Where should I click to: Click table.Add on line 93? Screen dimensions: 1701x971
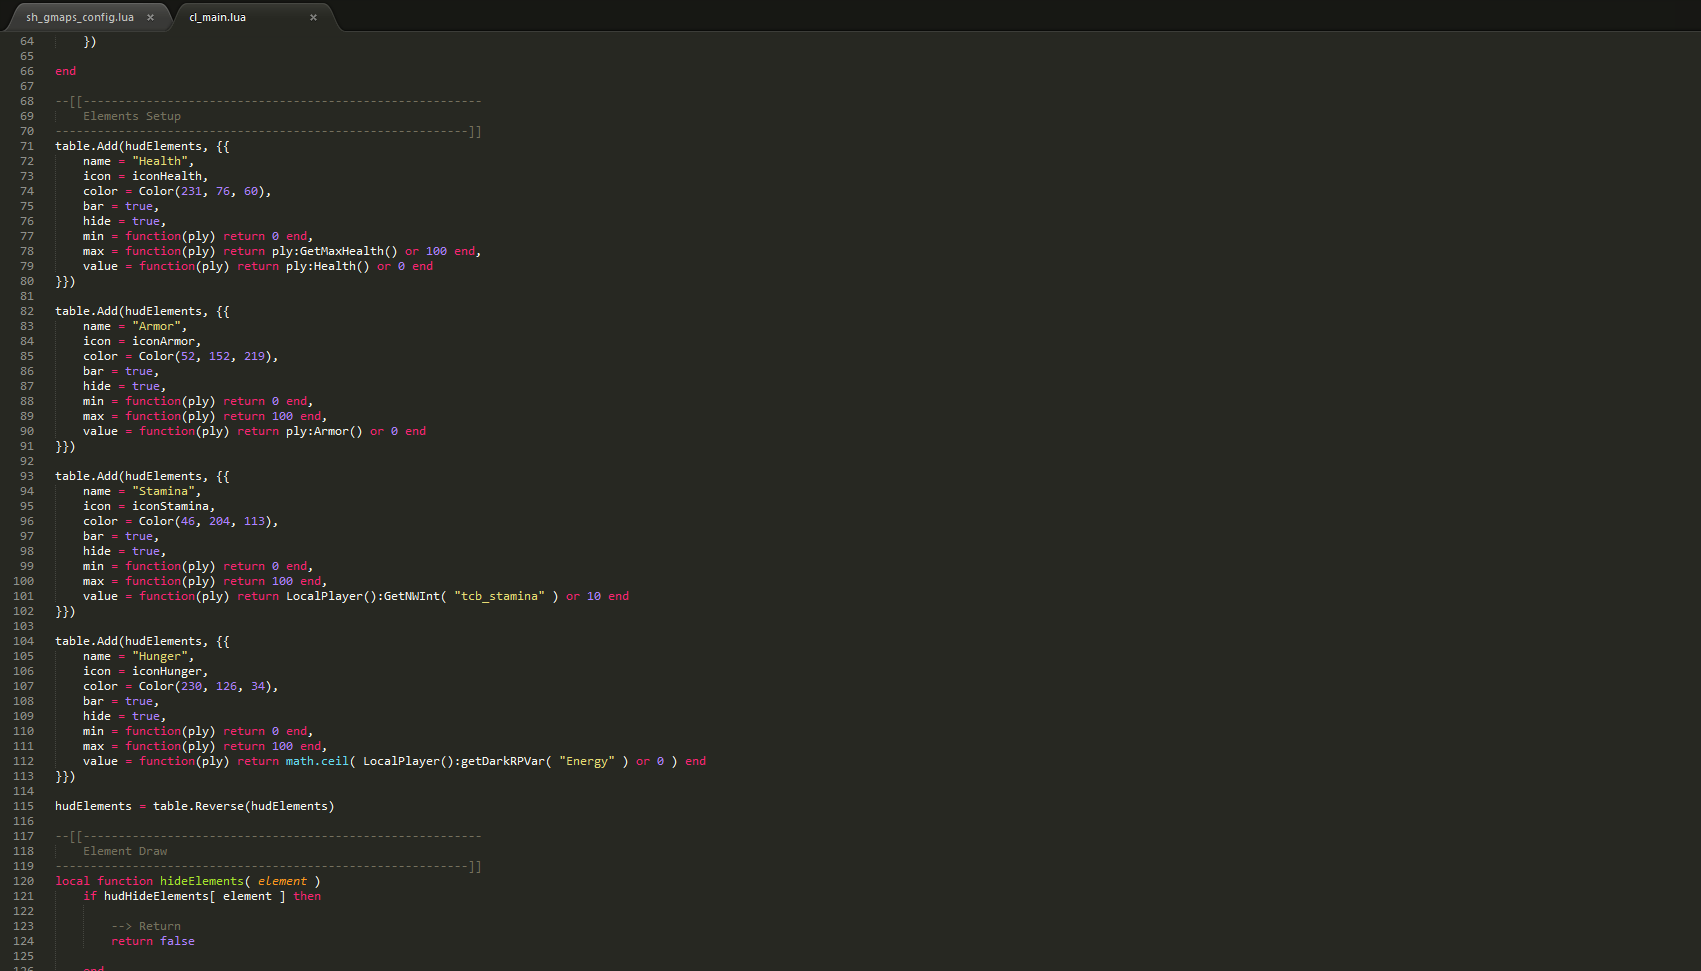(x=86, y=476)
